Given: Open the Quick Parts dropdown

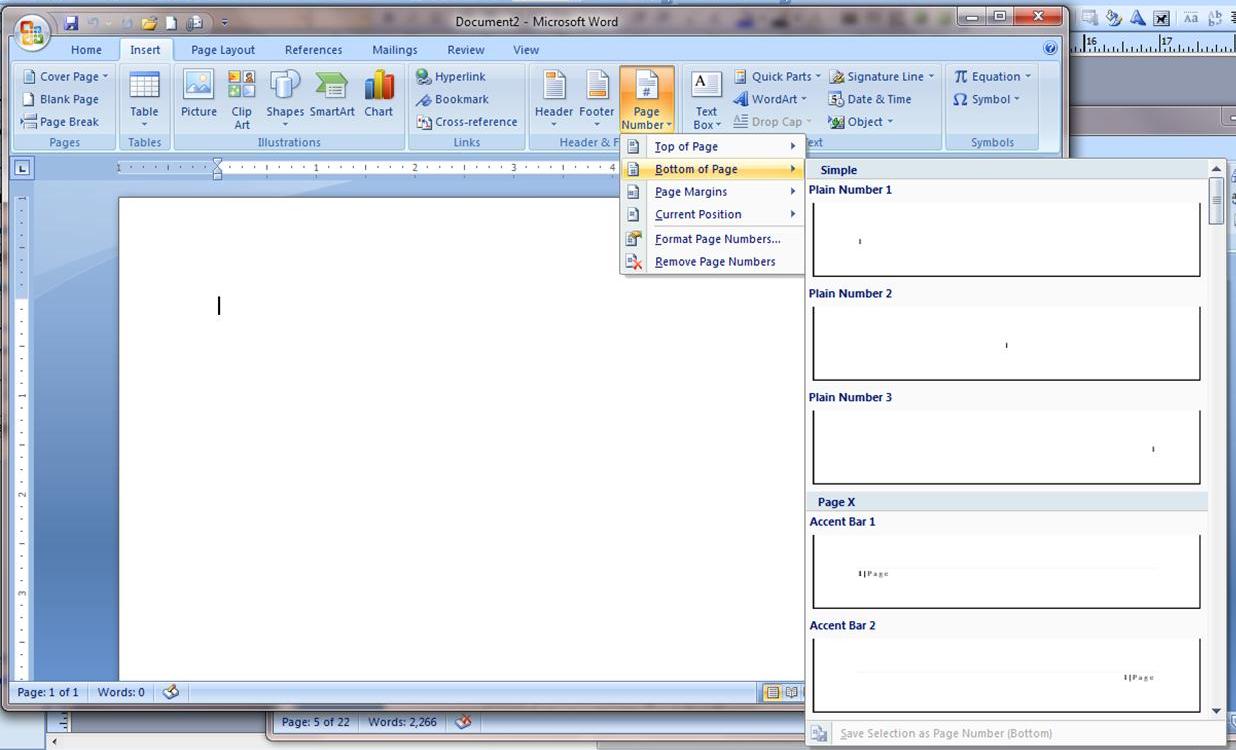Looking at the screenshot, I should (x=776, y=77).
